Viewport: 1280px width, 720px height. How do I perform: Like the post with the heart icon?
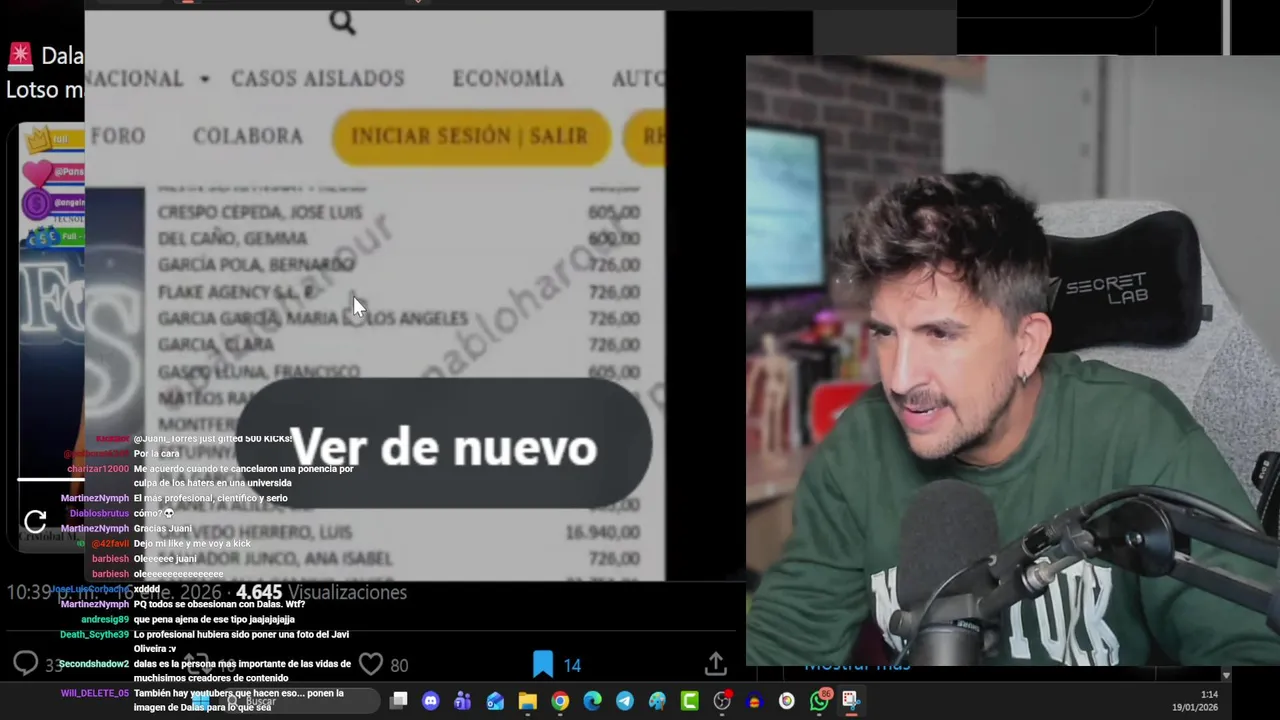coord(371,664)
